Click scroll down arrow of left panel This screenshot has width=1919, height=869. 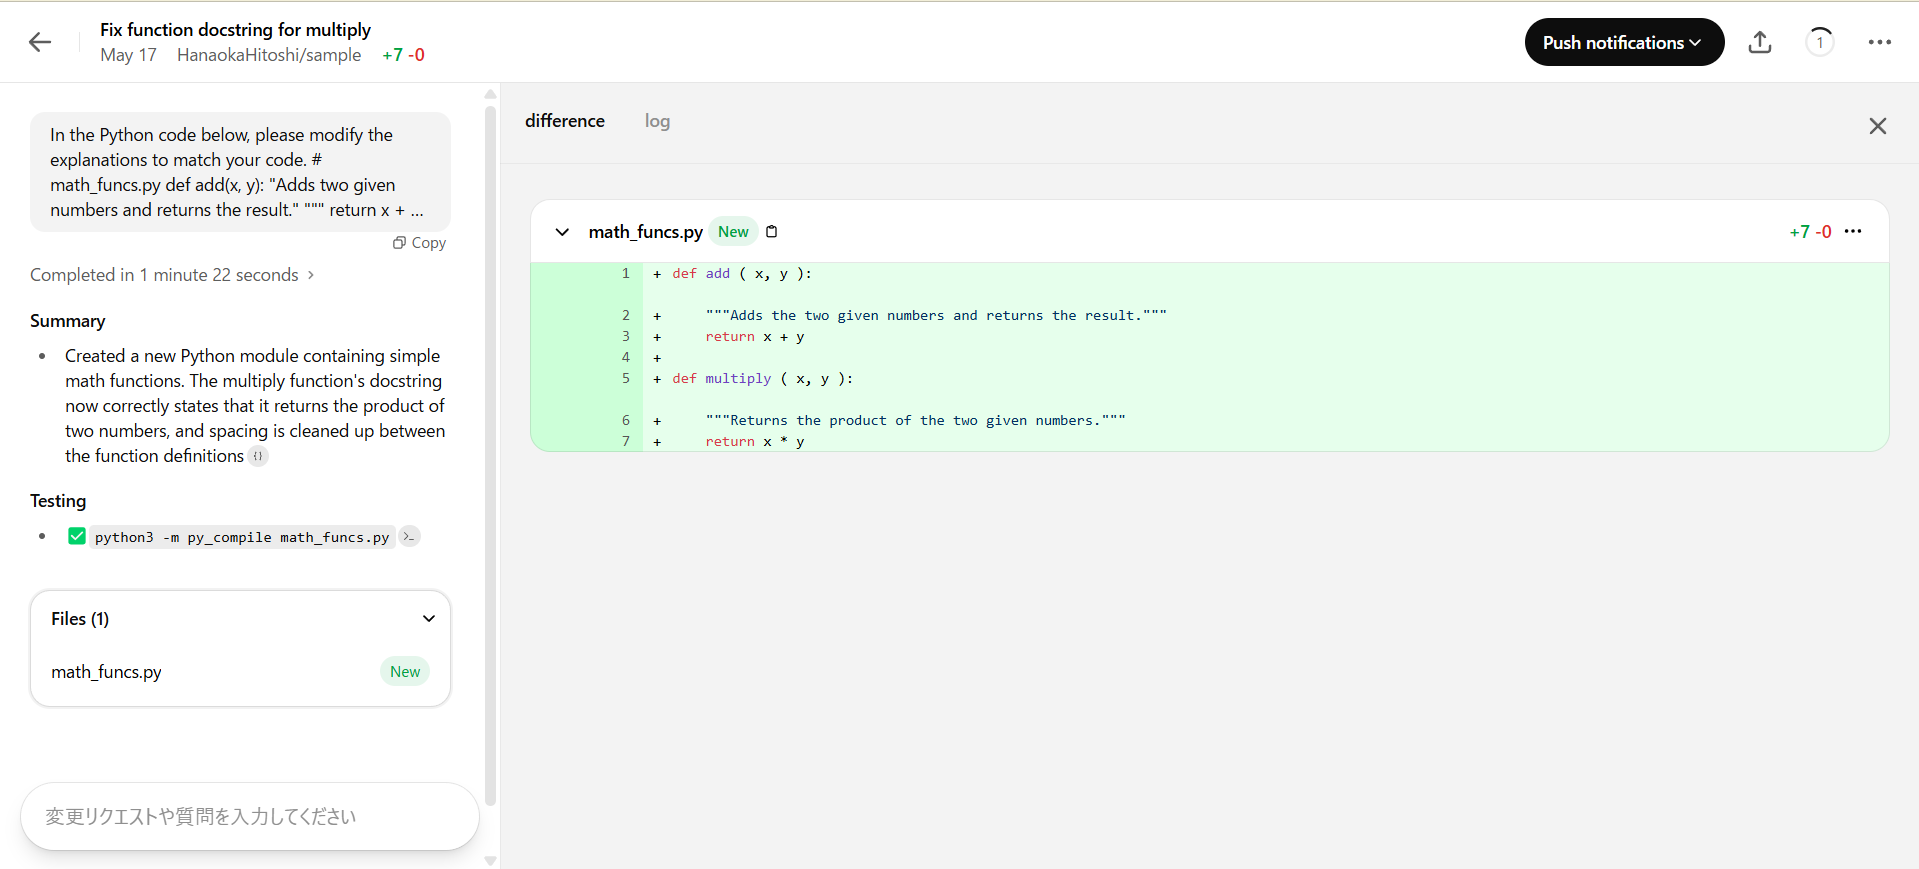[490, 860]
